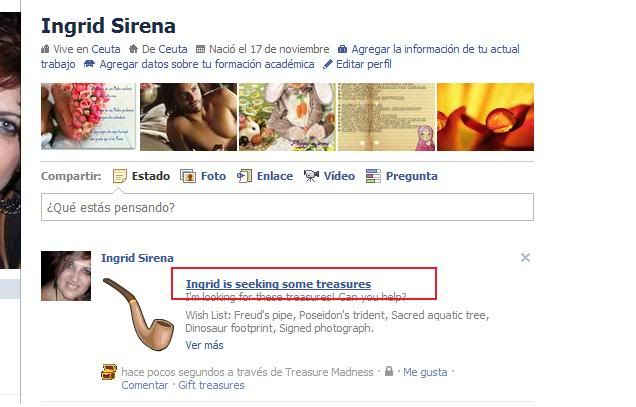This screenshot has height=407, width=636.
Task: Click the Foto picture icon
Action: click(x=188, y=176)
